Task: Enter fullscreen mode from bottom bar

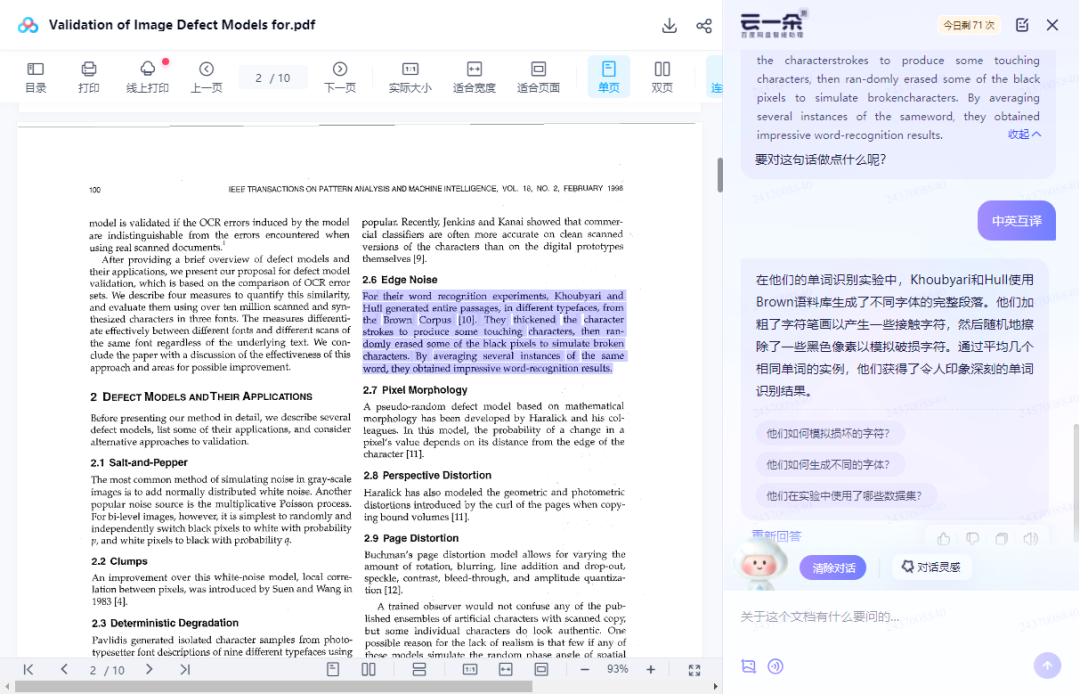Action: coord(694,670)
